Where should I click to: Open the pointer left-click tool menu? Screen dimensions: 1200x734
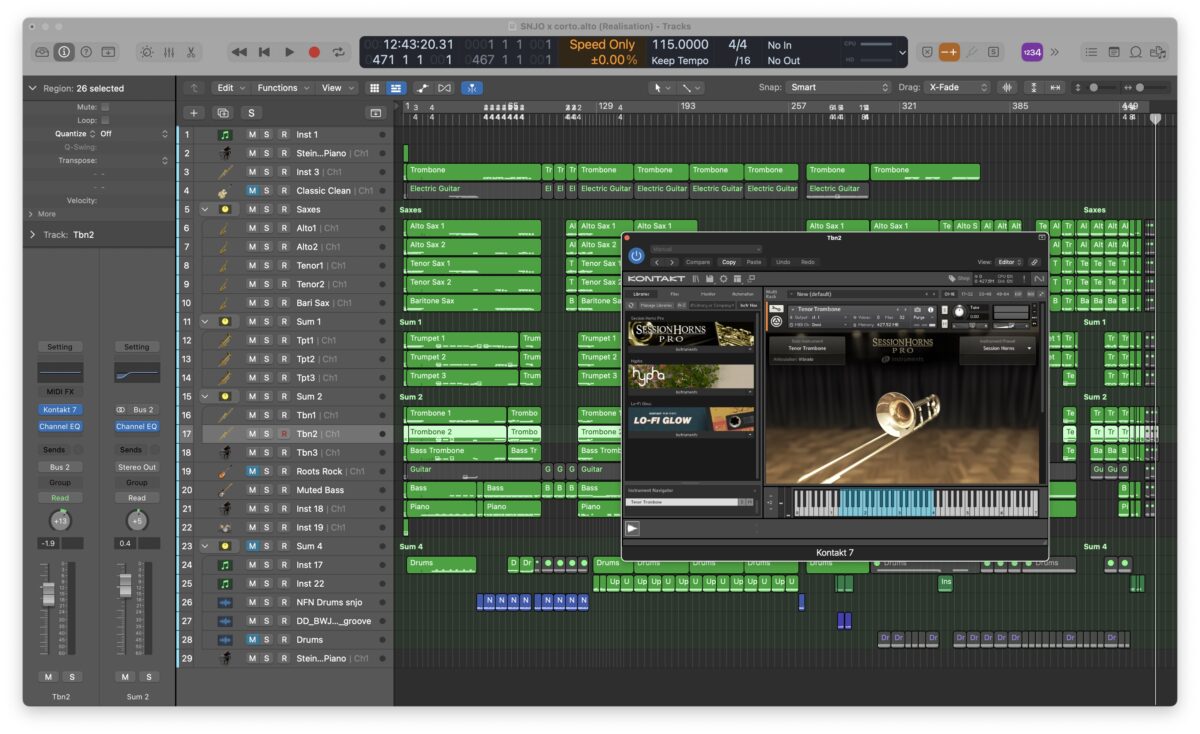click(661, 88)
